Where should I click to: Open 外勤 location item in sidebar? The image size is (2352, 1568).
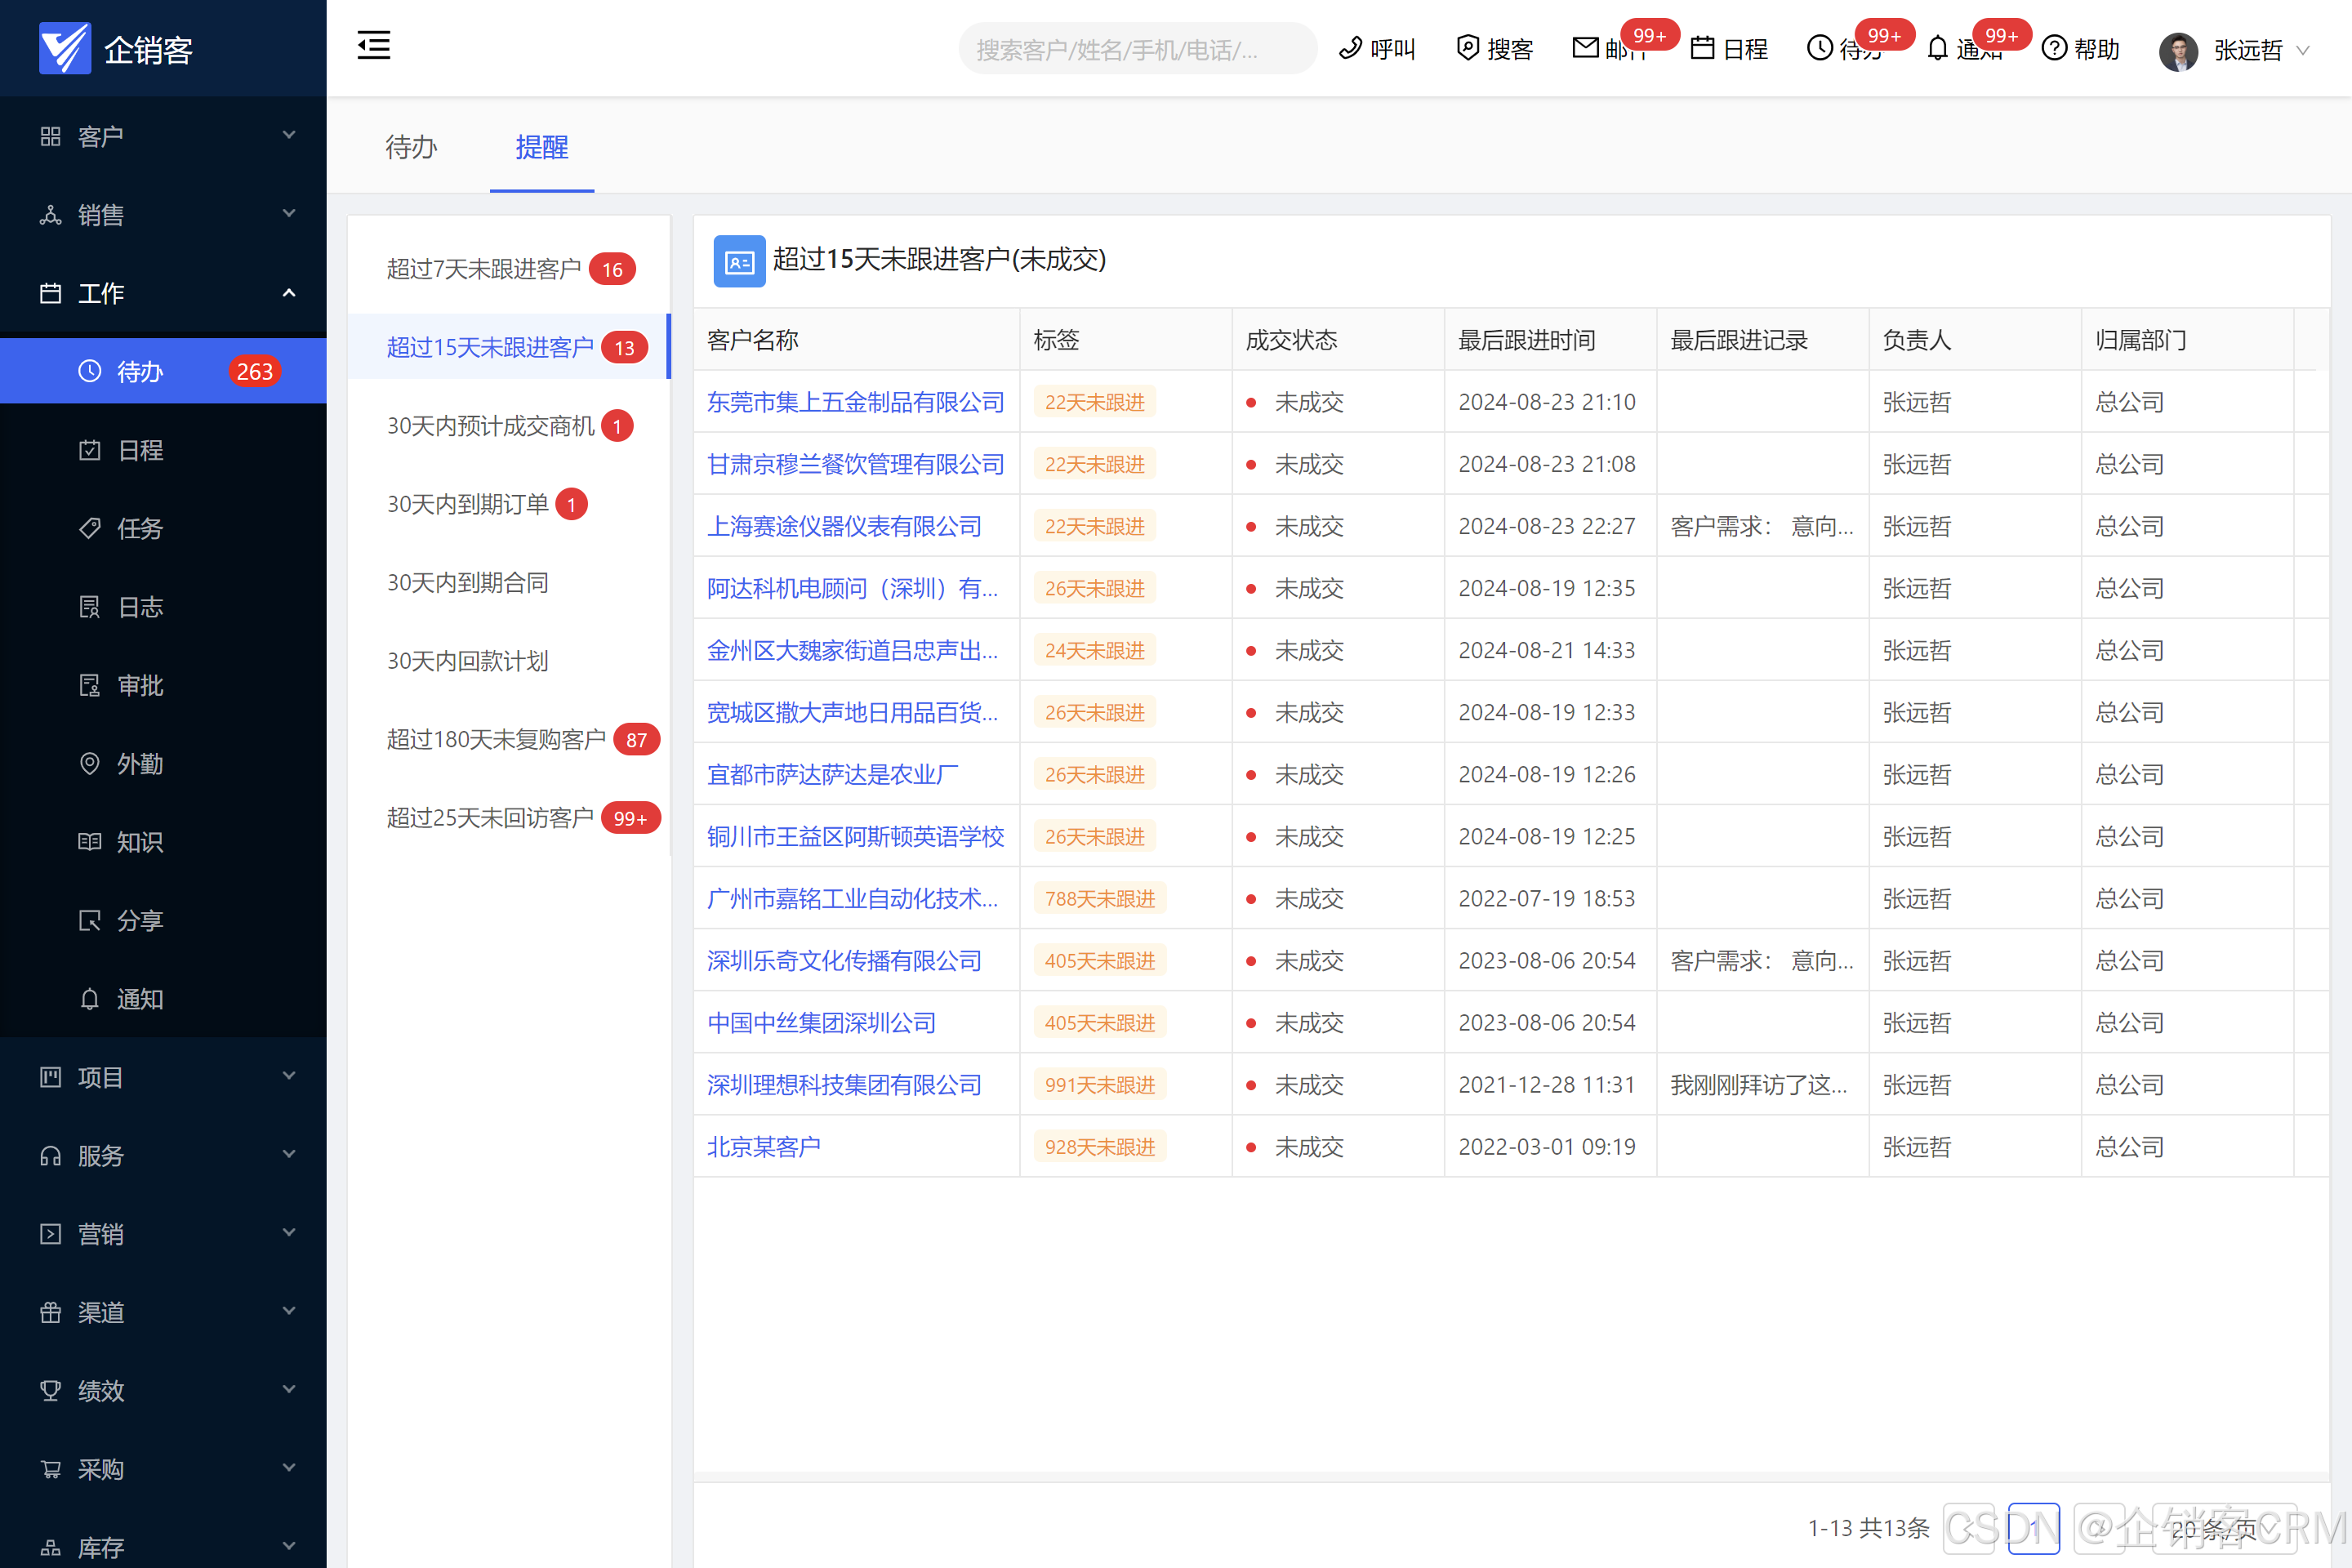[139, 764]
